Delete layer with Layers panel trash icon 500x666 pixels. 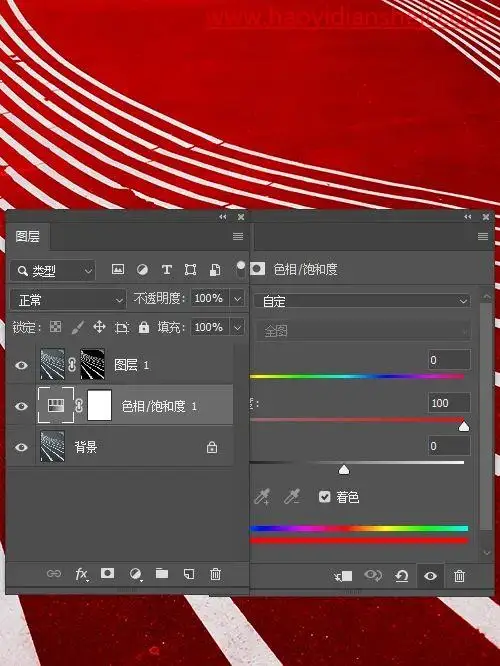pos(215,574)
